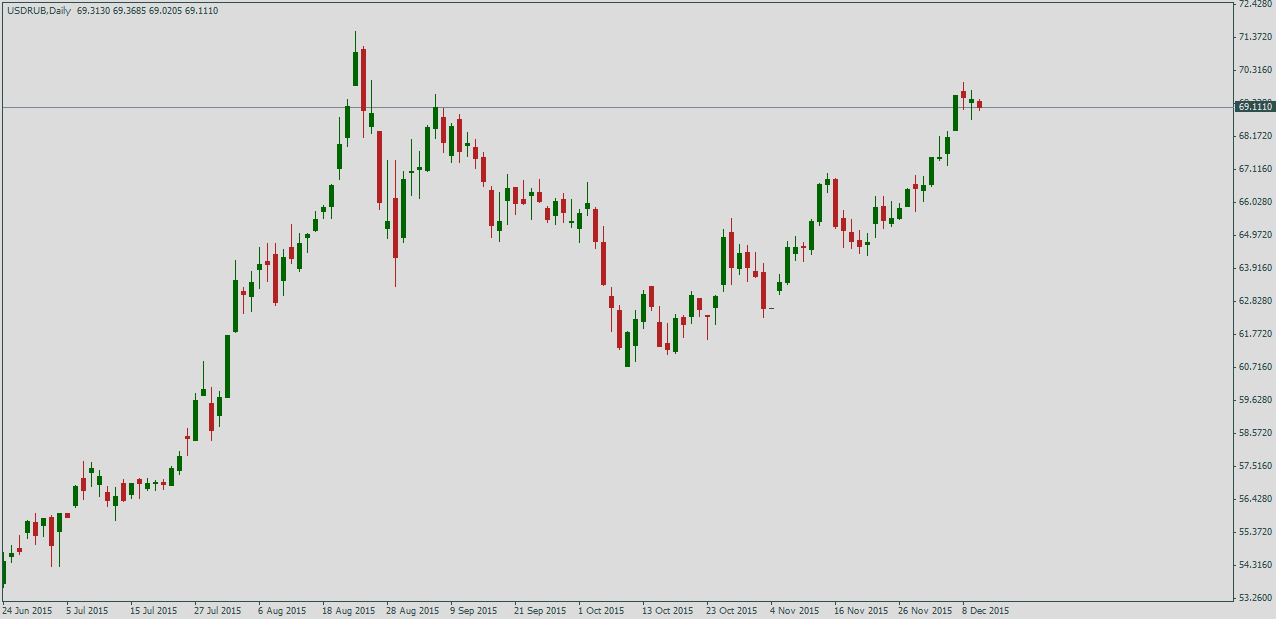The width and height of the screenshot is (1276, 619).
Task: Select the horizontal current-price line
Action: (x=618, y=107)
